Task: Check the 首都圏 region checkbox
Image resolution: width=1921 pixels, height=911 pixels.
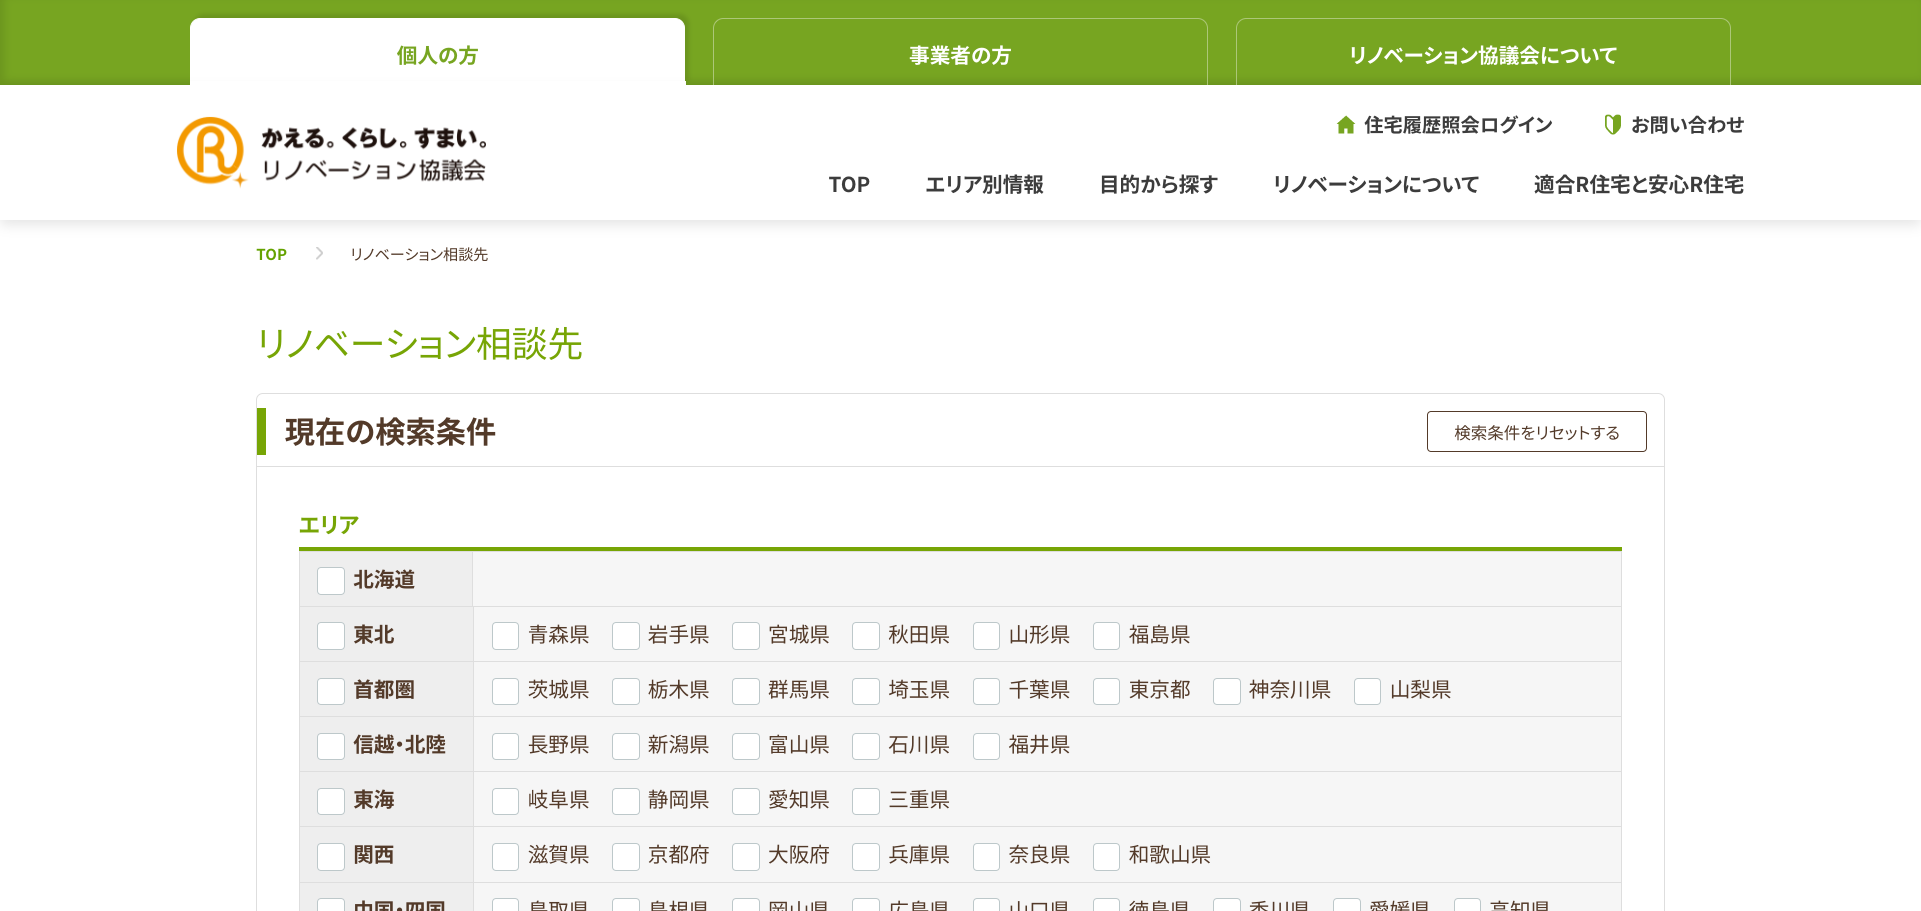Action: point(331,691)
